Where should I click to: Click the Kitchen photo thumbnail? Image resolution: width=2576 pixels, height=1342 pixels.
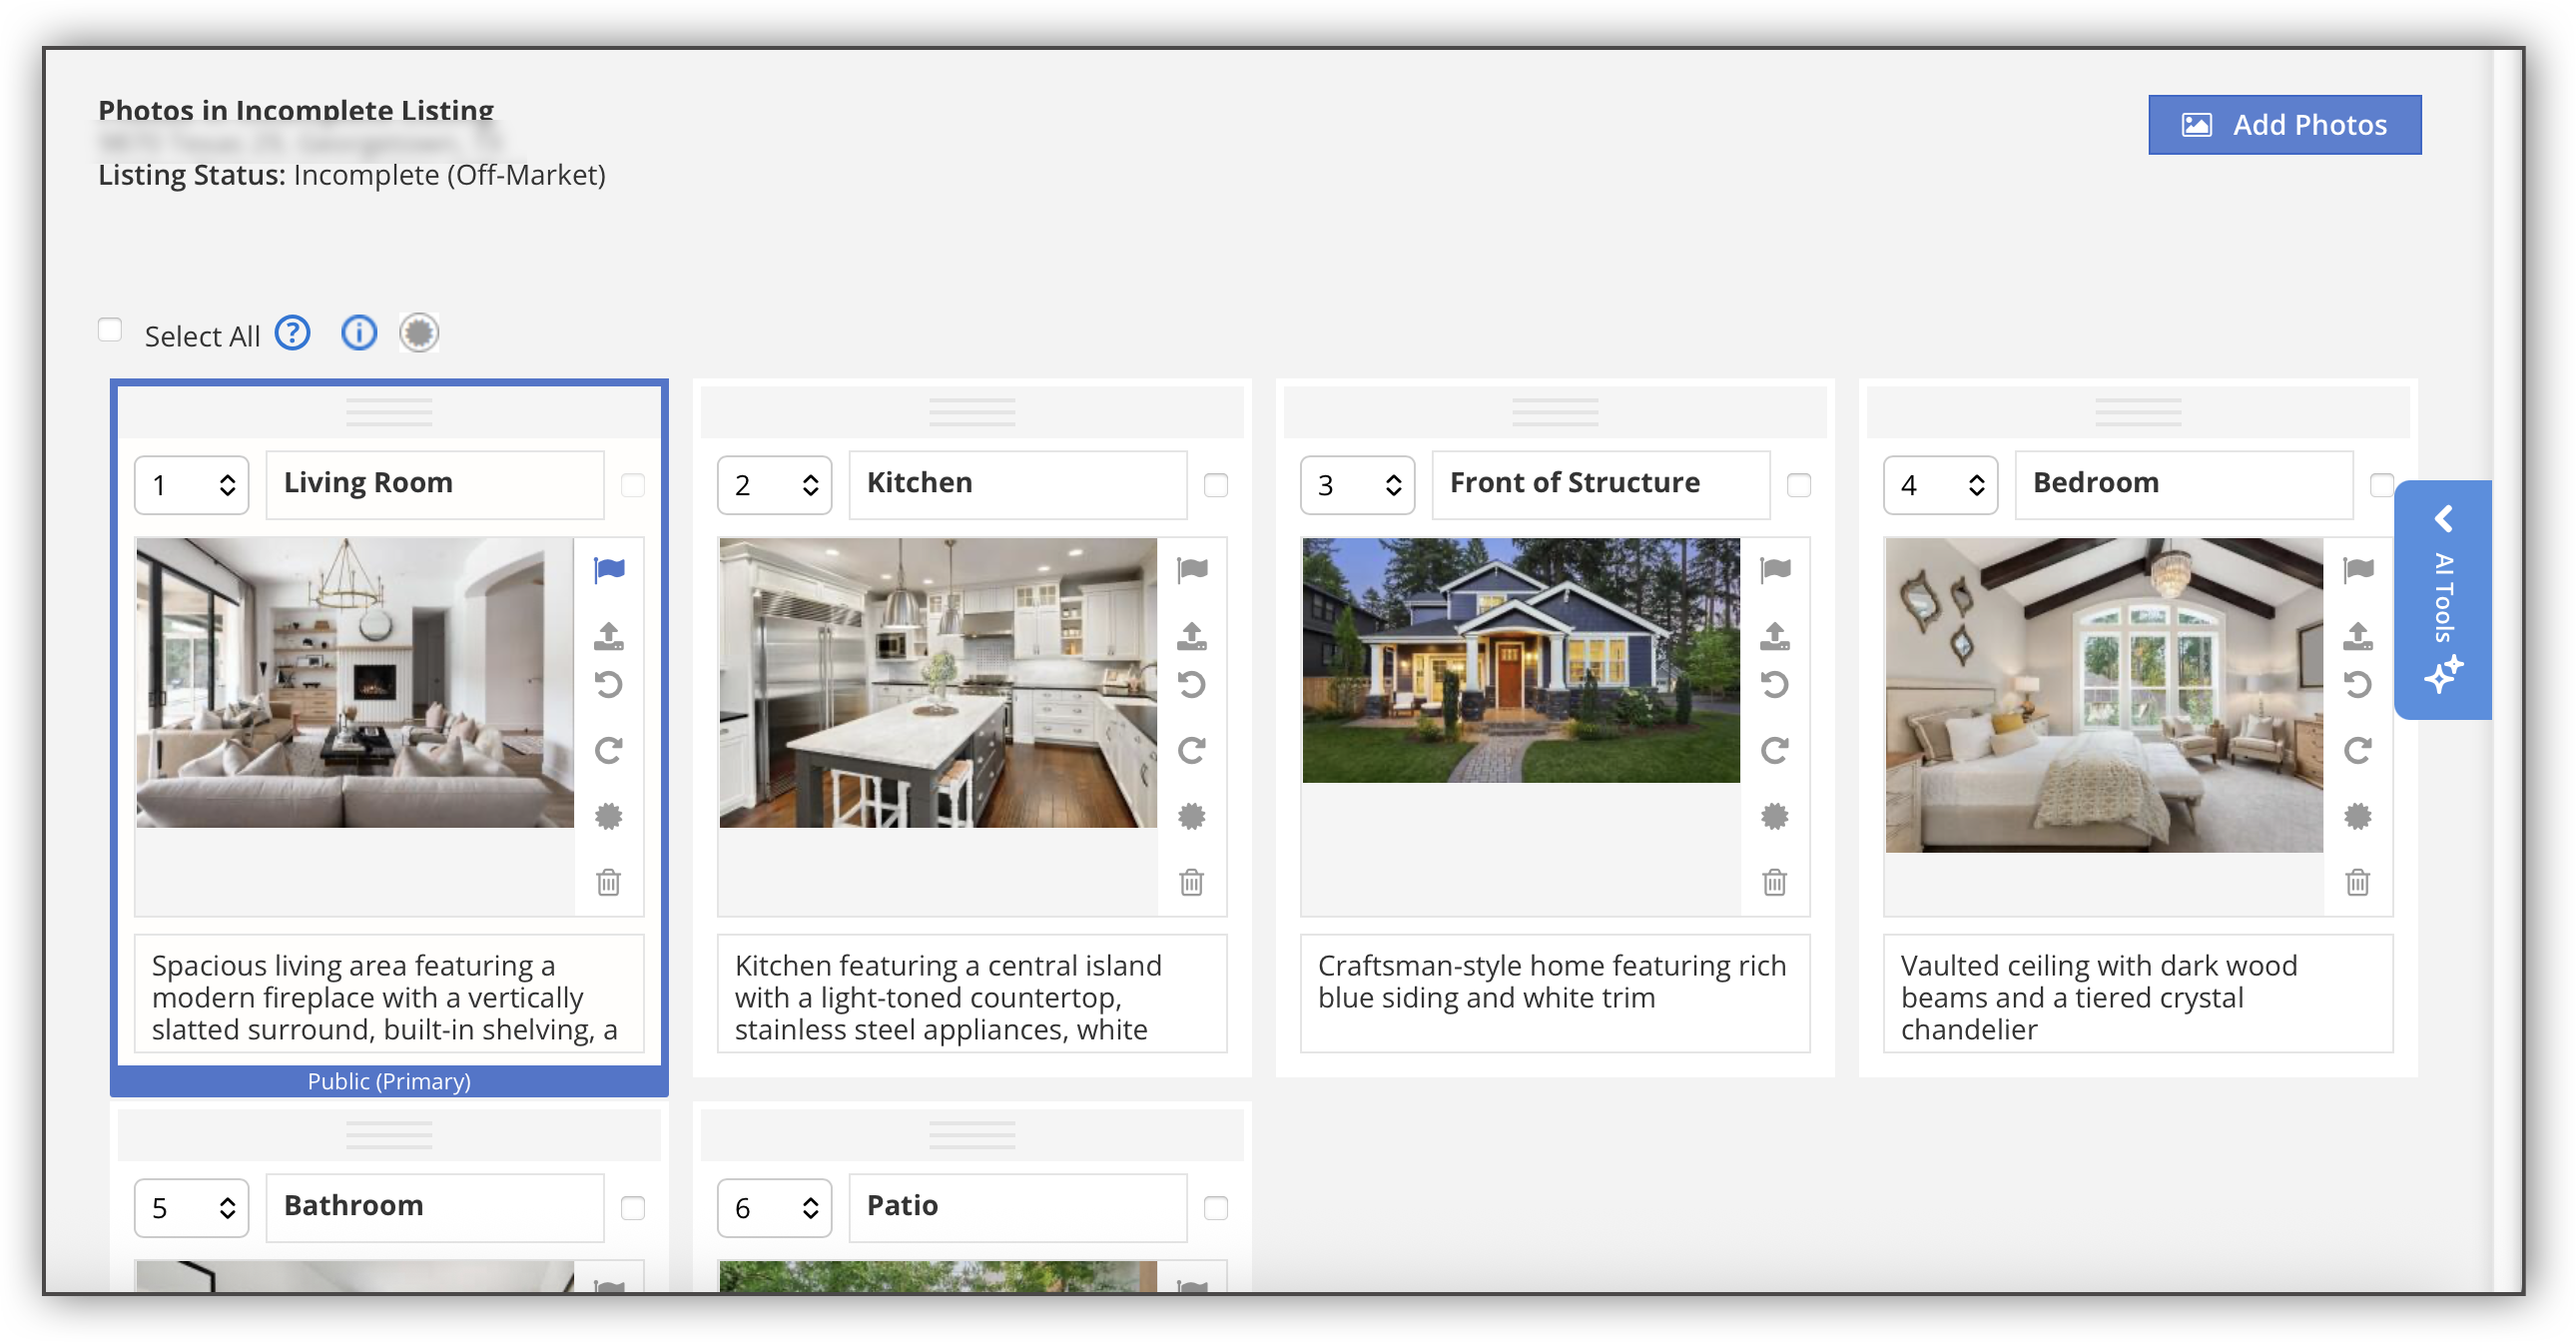[x=938, y=683]
